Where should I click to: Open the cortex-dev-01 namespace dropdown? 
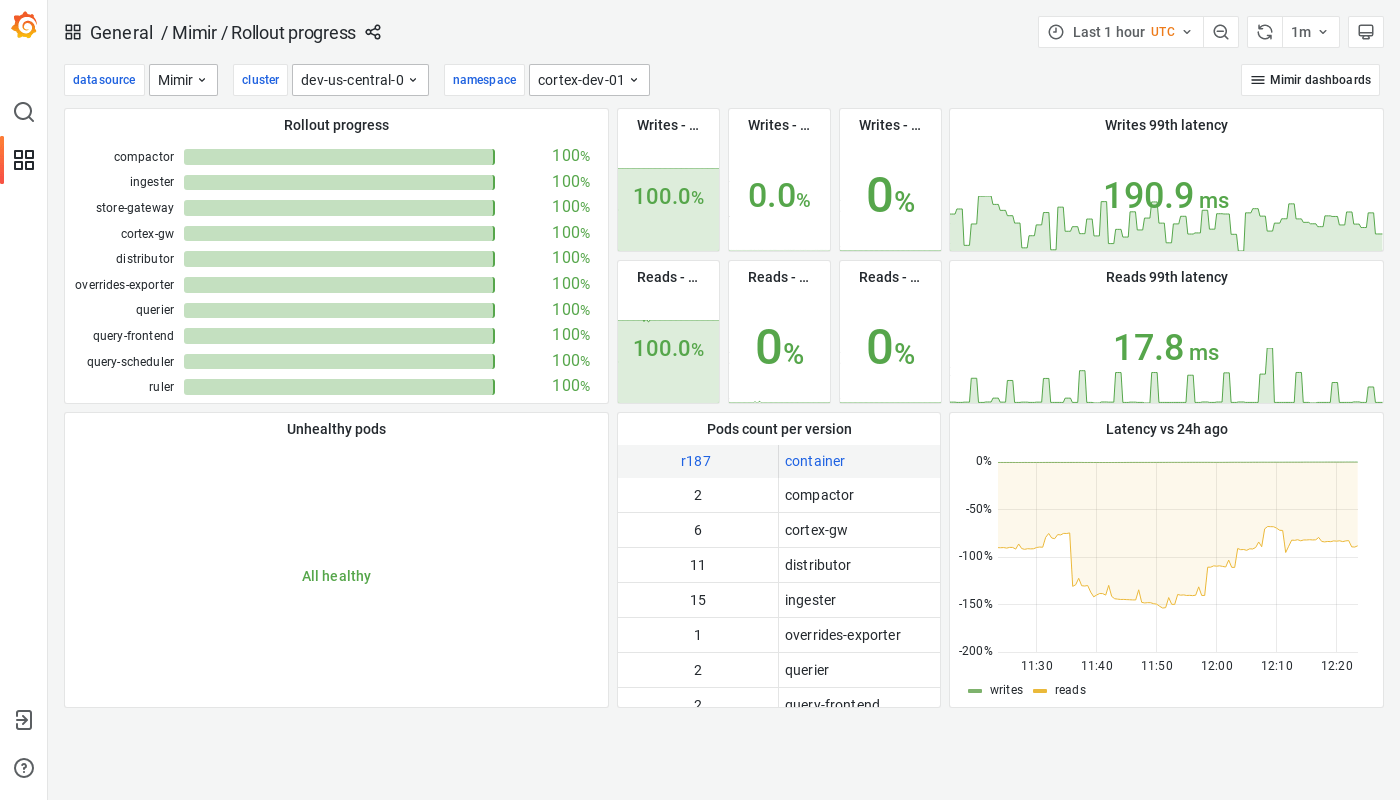tap(589, 79)
